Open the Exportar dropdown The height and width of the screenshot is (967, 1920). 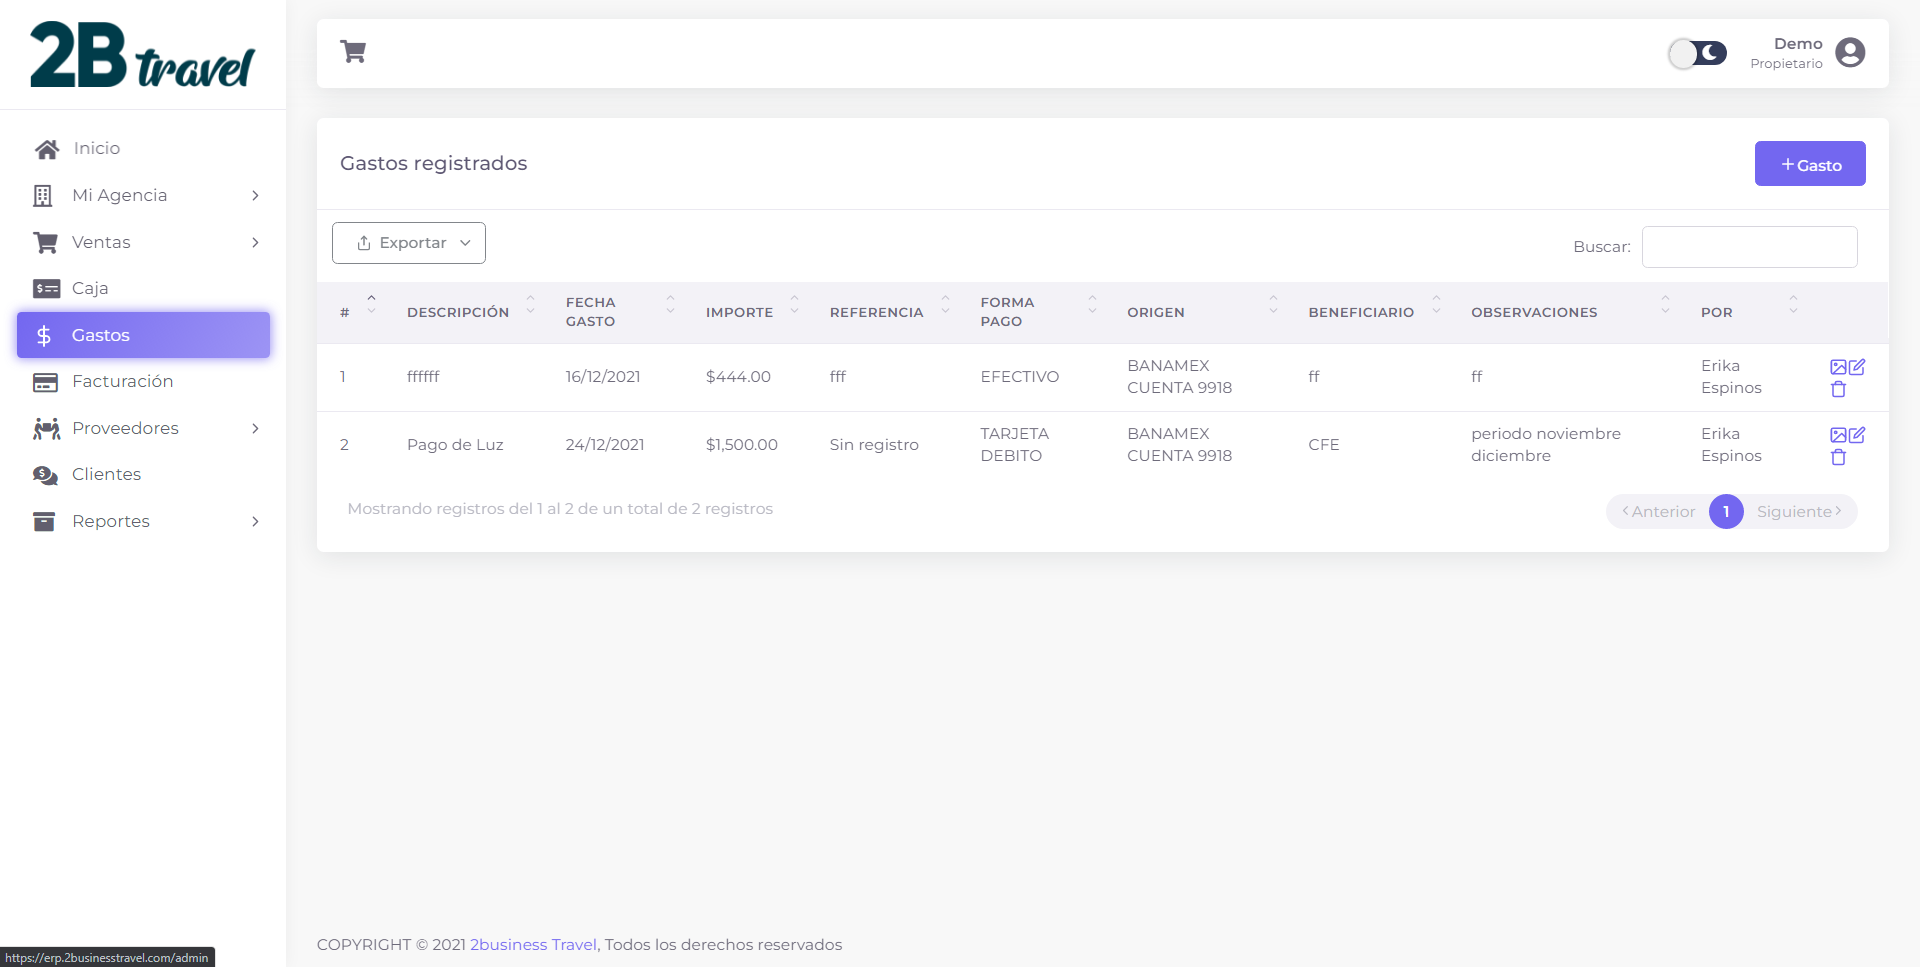coord(409,243)
